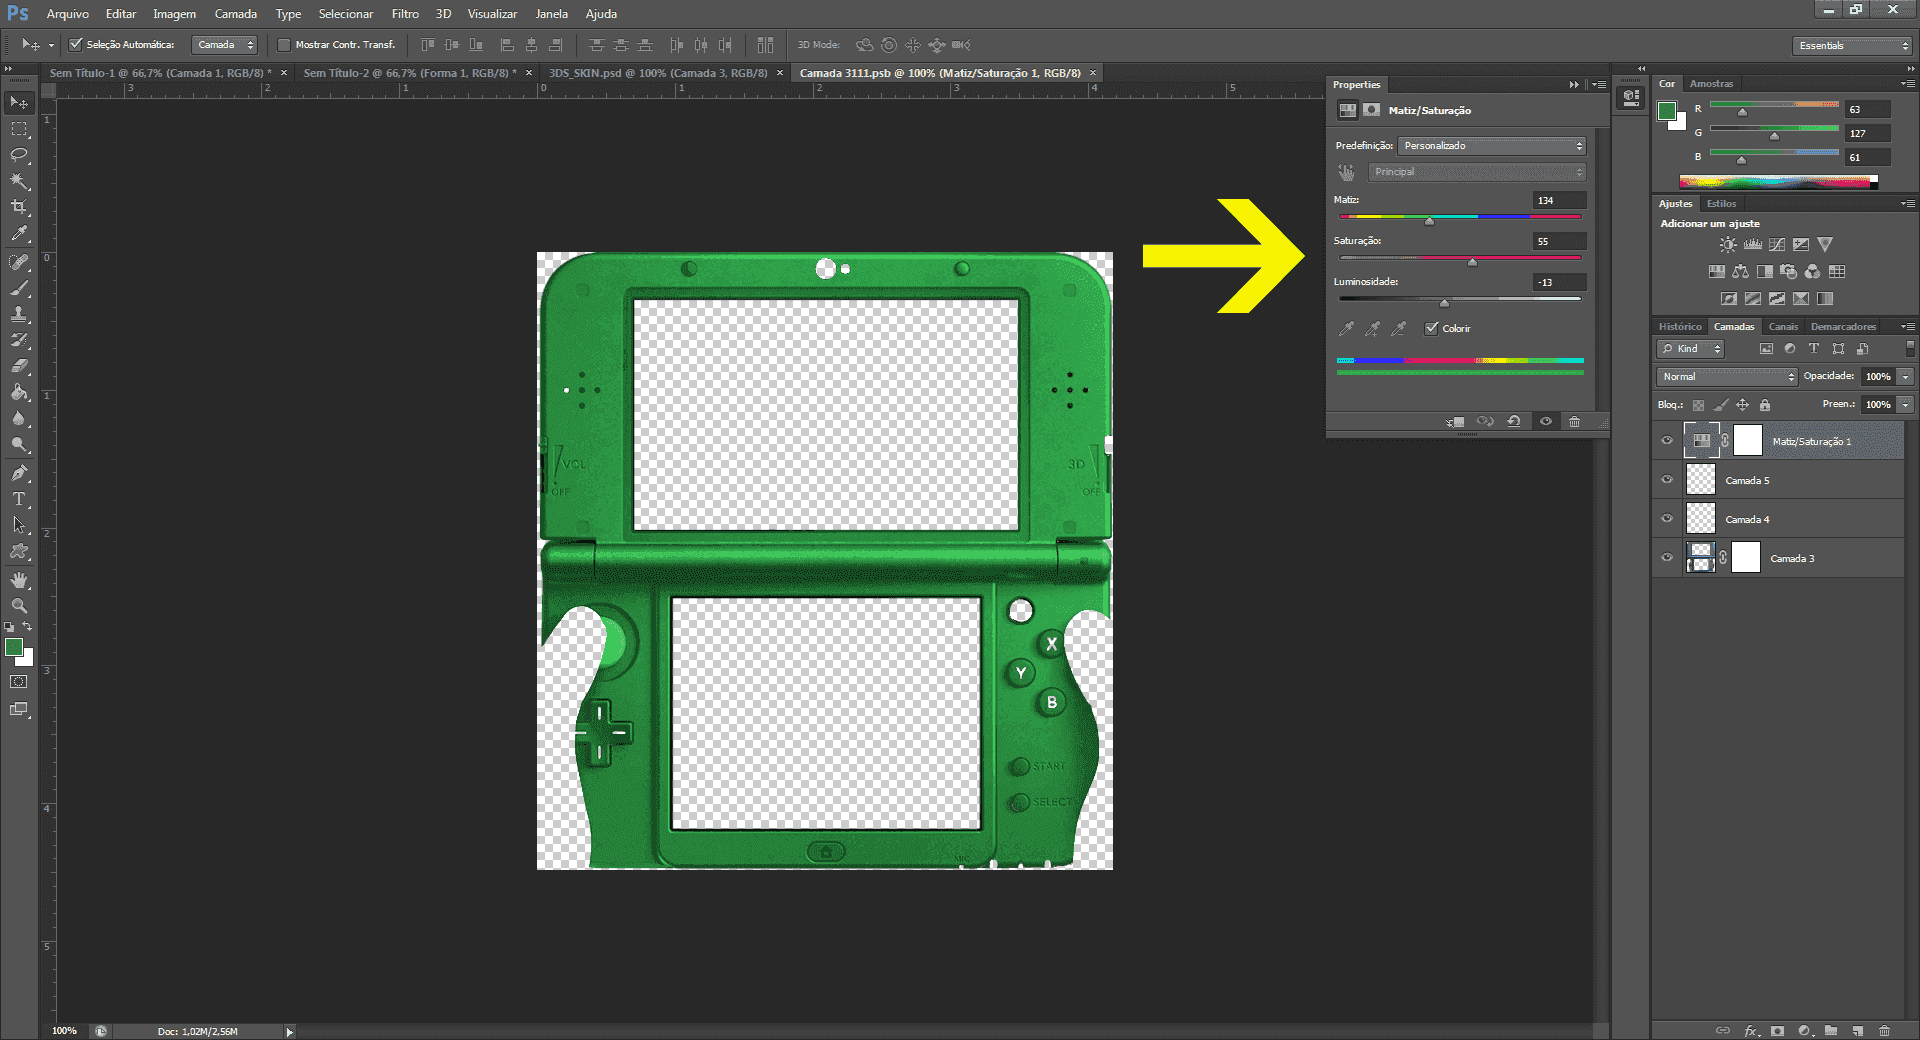Viewport: 1920px width, 1040px height.
Task: Select the Eyedropper tool in the toolbox
Action: click(19, 234)
